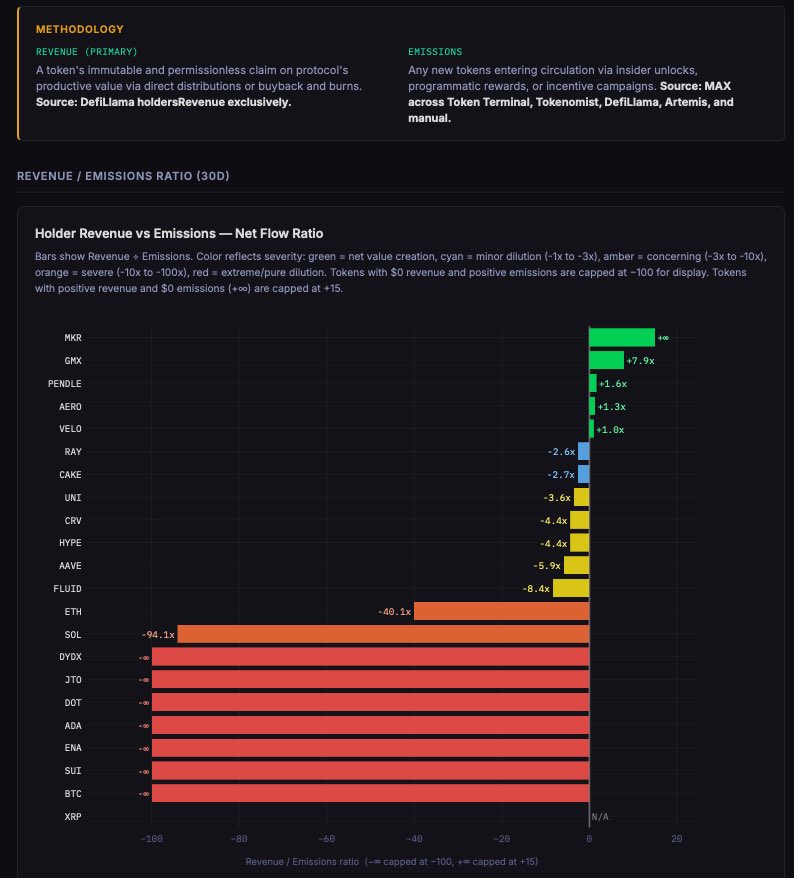Select the DYDX red bar
Image resolution: width=794 pixels, height=878 pixels.
pos(370,657)
